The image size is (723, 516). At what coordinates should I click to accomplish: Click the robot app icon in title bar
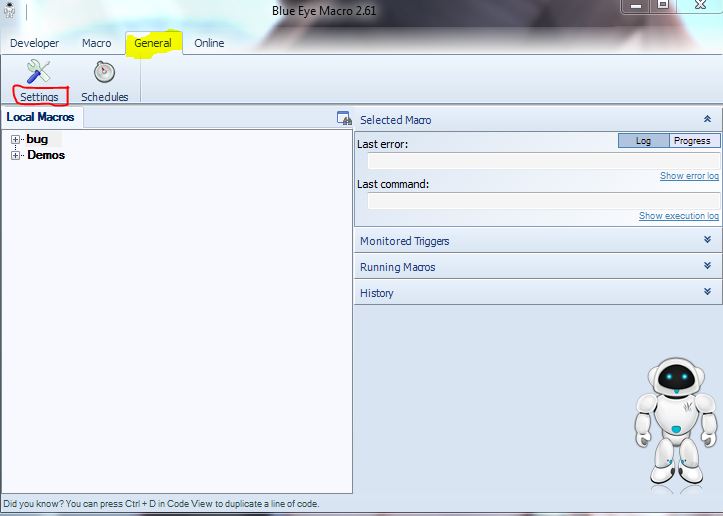click(9, 10)
